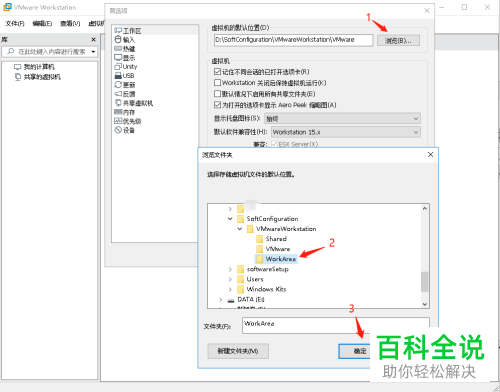Image resolution: width=500 pixels, height=392 pixels.
Task: Expand the Users tree node
Action: point(230,279)
